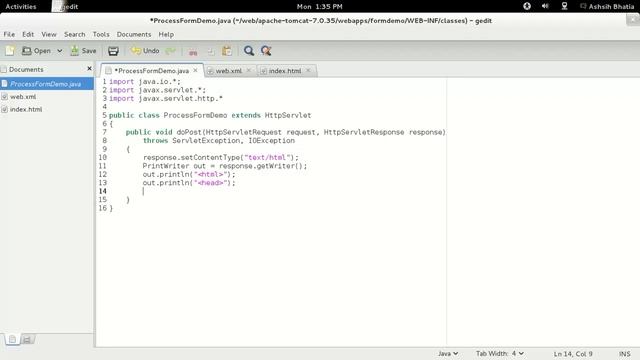Show documents list via bottom panel icon
Screen dimensions: 640x360
pos(12,339)
